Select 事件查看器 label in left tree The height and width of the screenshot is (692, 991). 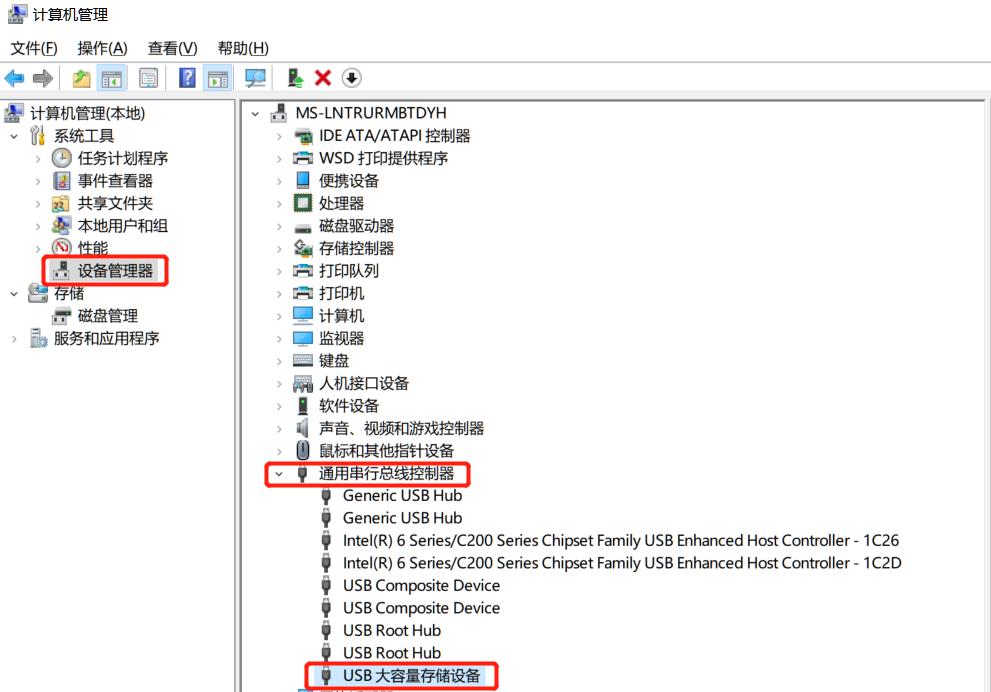click(115, 181)
